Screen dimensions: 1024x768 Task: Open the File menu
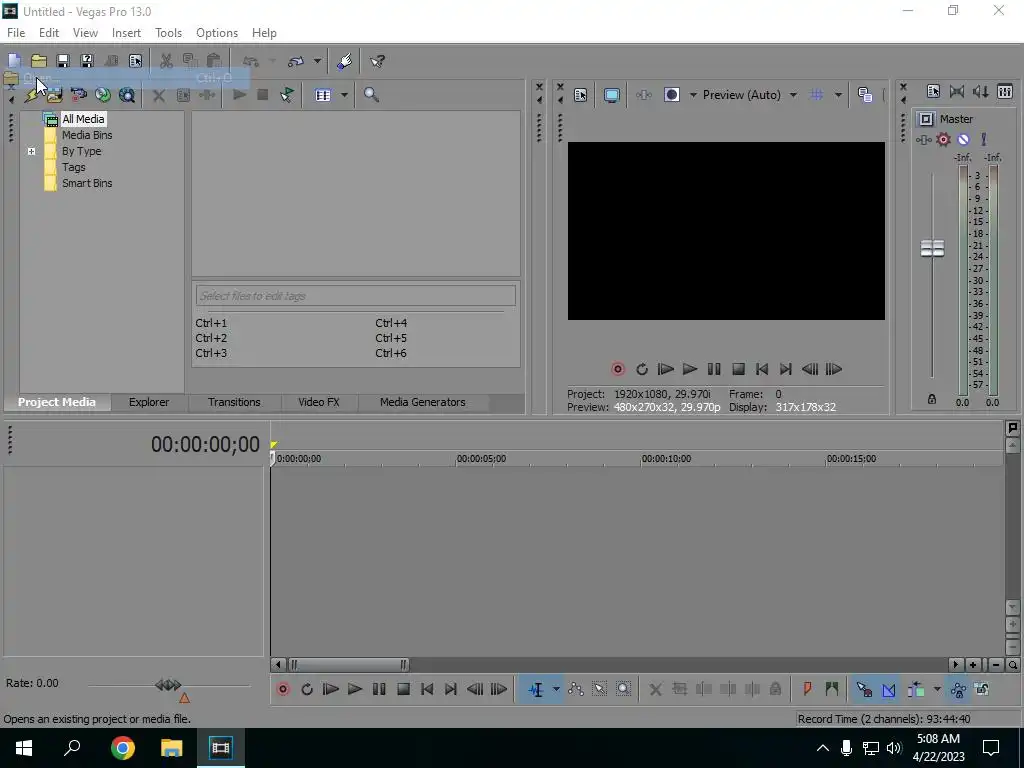(16, 33)
